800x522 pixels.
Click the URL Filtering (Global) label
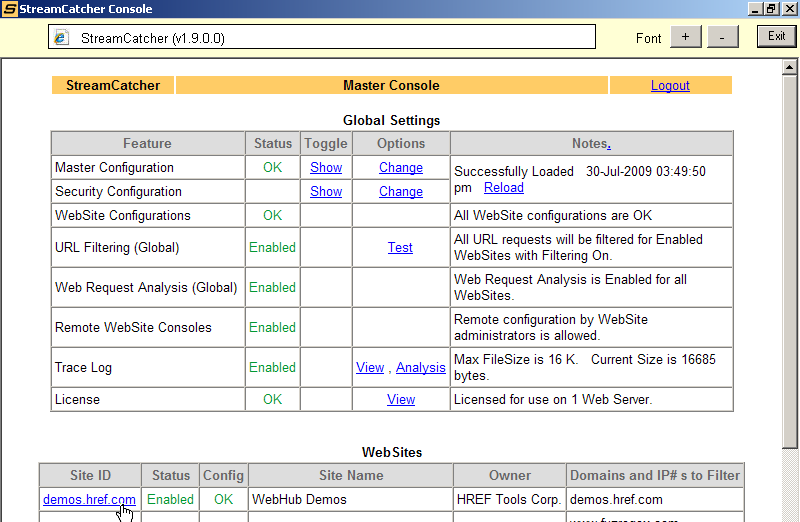(x=117, y=247)
